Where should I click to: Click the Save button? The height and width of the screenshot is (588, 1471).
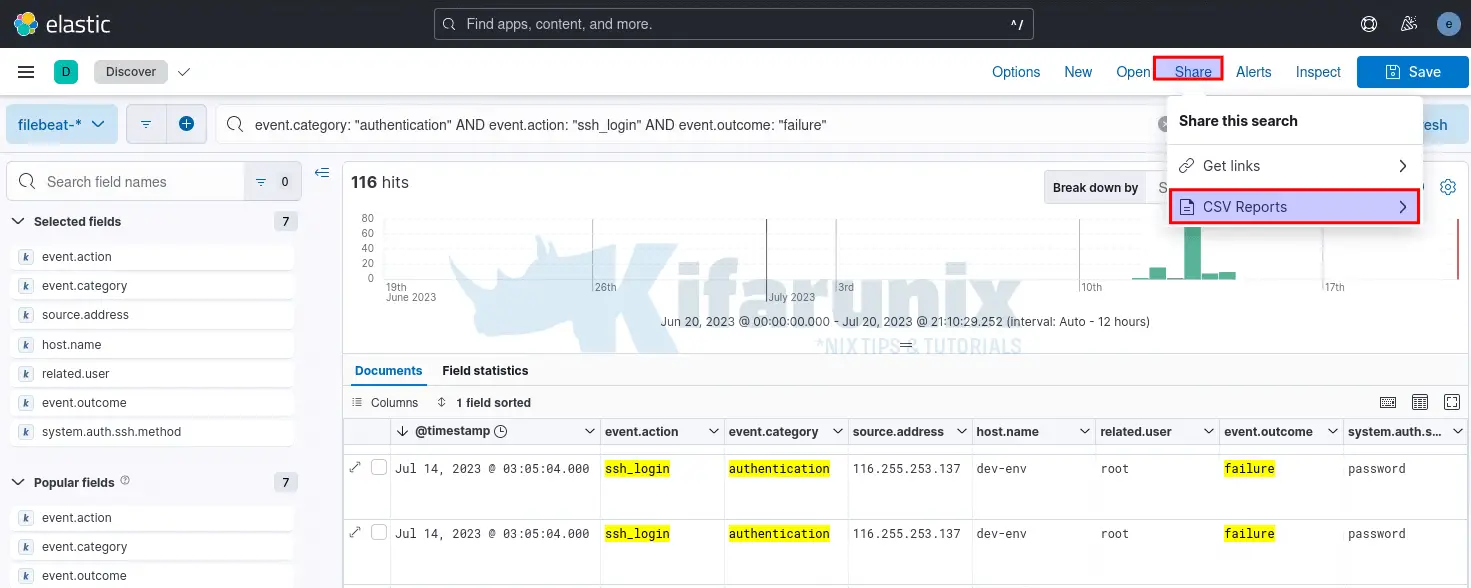coord(1412,72)
